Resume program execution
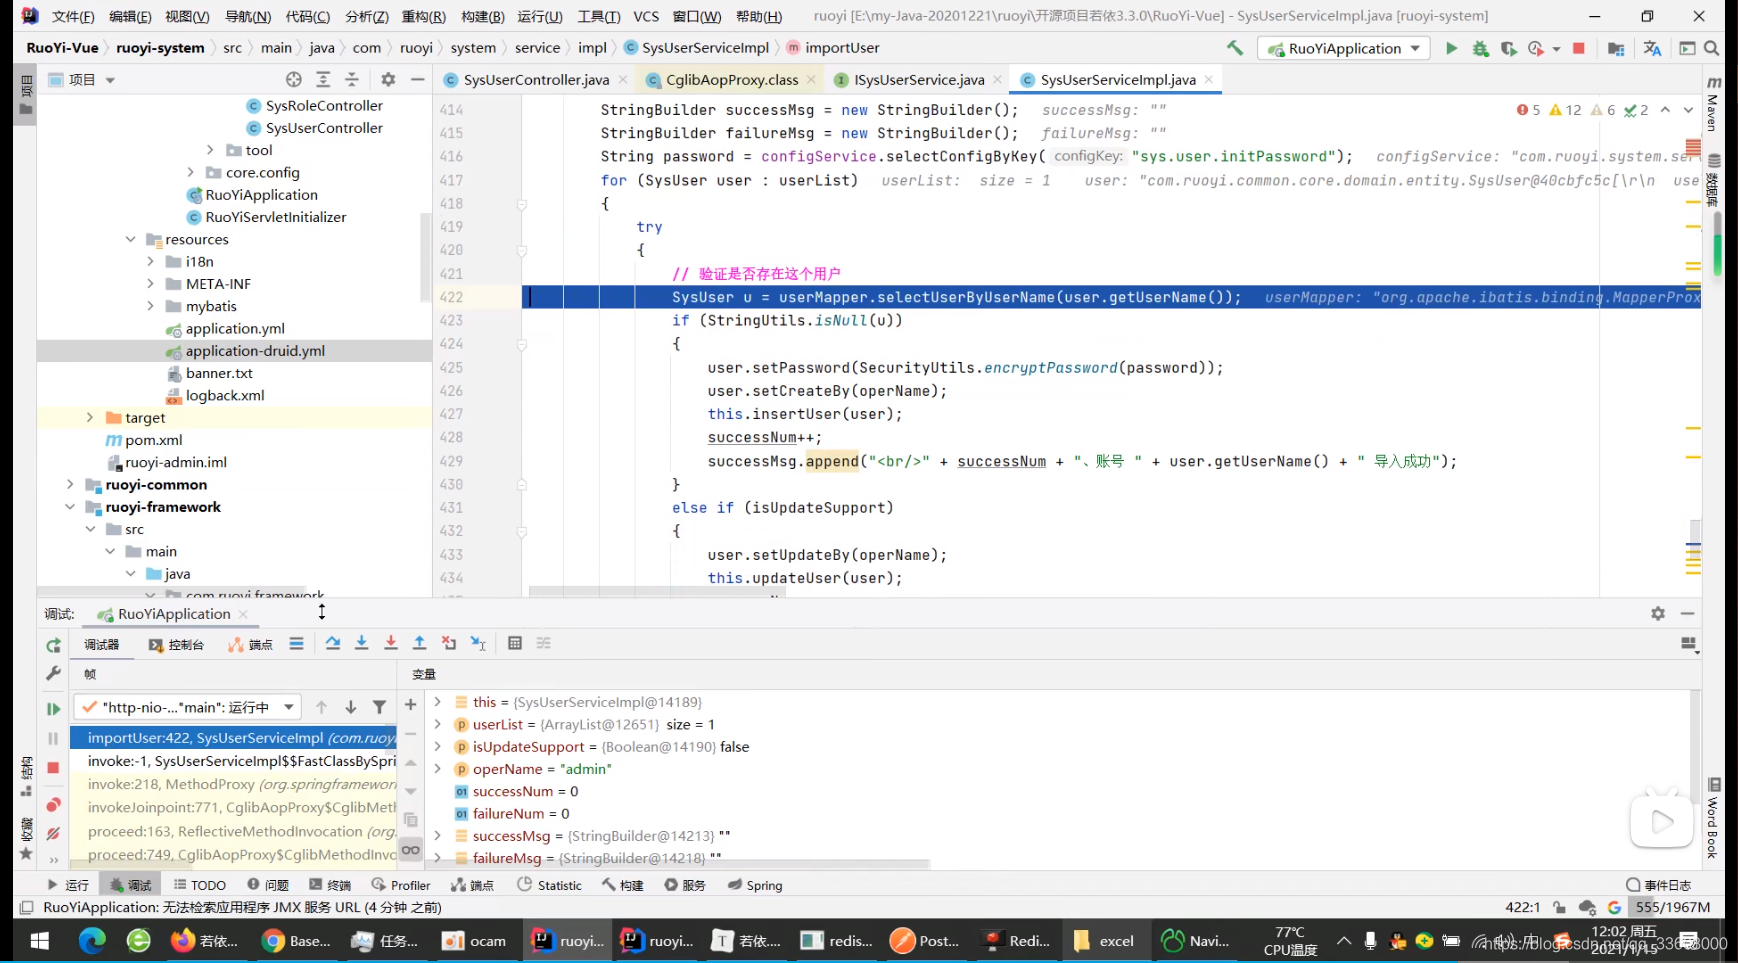Screen dimensions: 1738x963 54,709
